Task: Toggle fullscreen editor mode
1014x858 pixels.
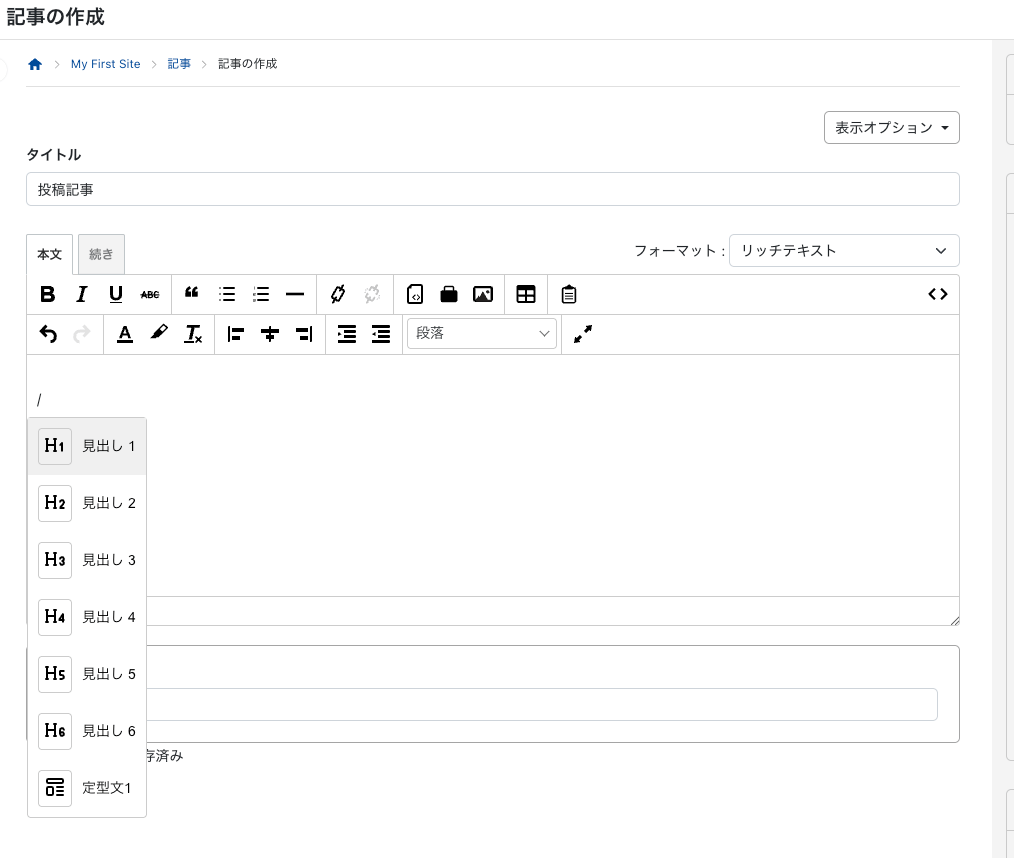Action: pyautogui.click(x=583, y=334)
